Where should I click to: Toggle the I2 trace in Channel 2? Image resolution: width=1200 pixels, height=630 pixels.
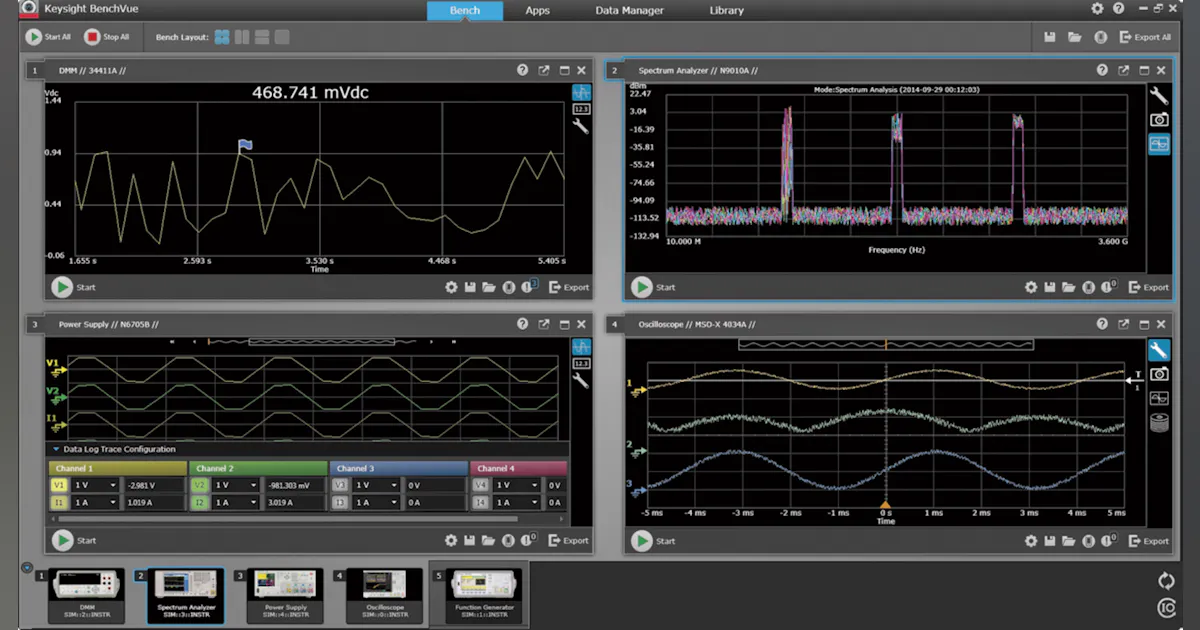coord(199,503)
